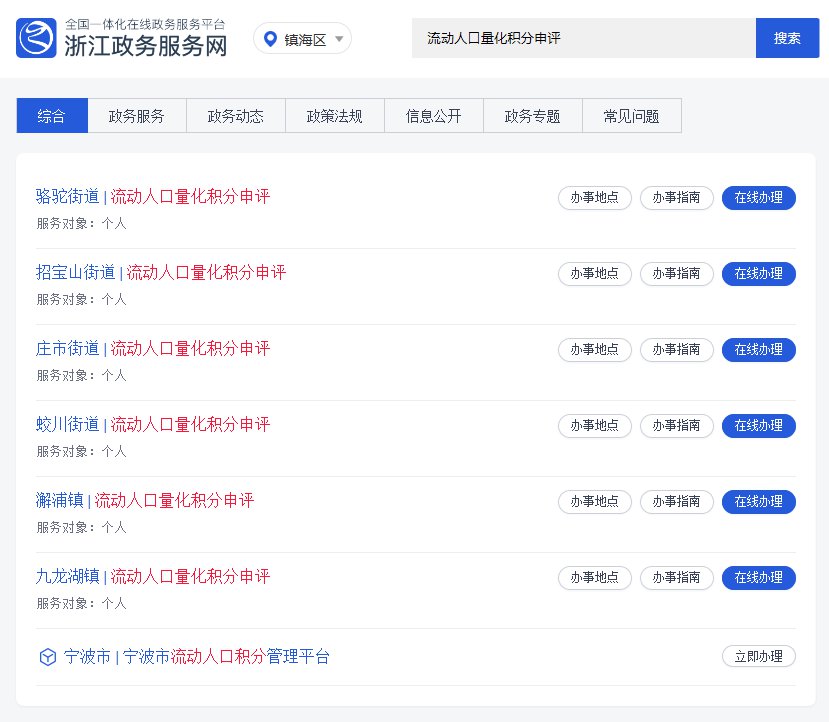Click the search box containing 流动人口量化积分申评
This screenshot has height=722, width=829.
coord(583,38)
